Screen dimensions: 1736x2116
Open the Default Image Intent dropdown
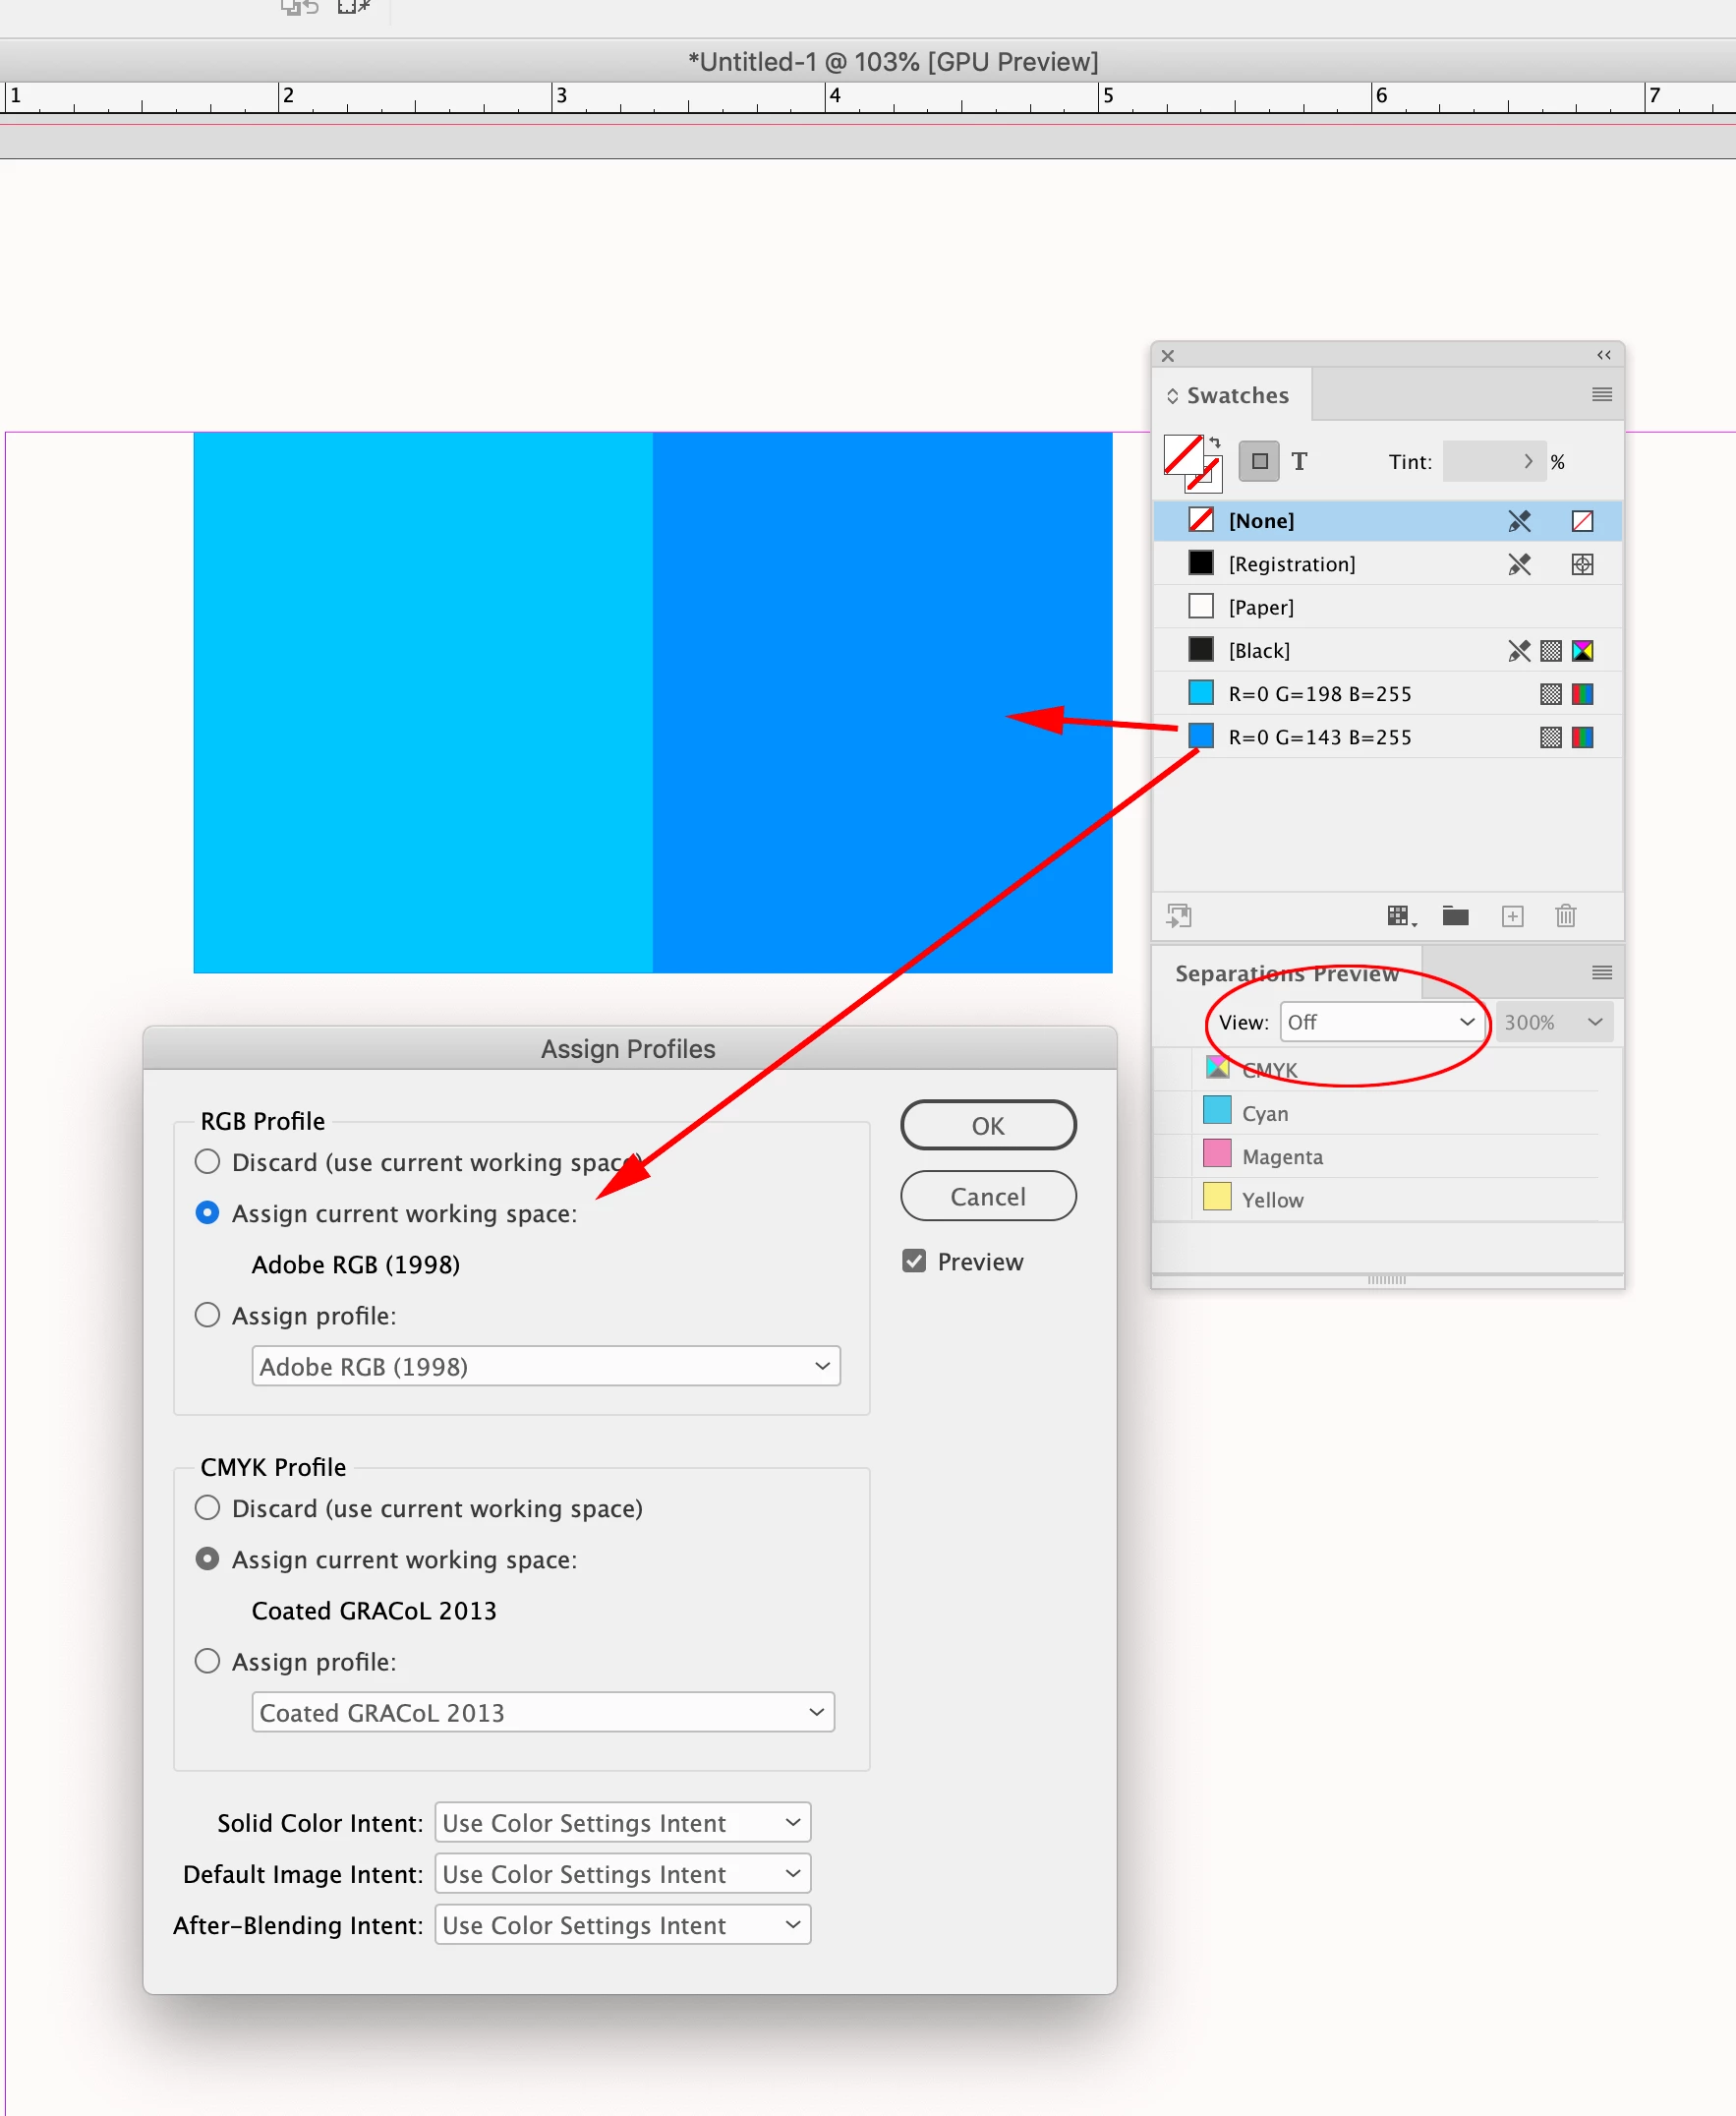click(622, 1873)
